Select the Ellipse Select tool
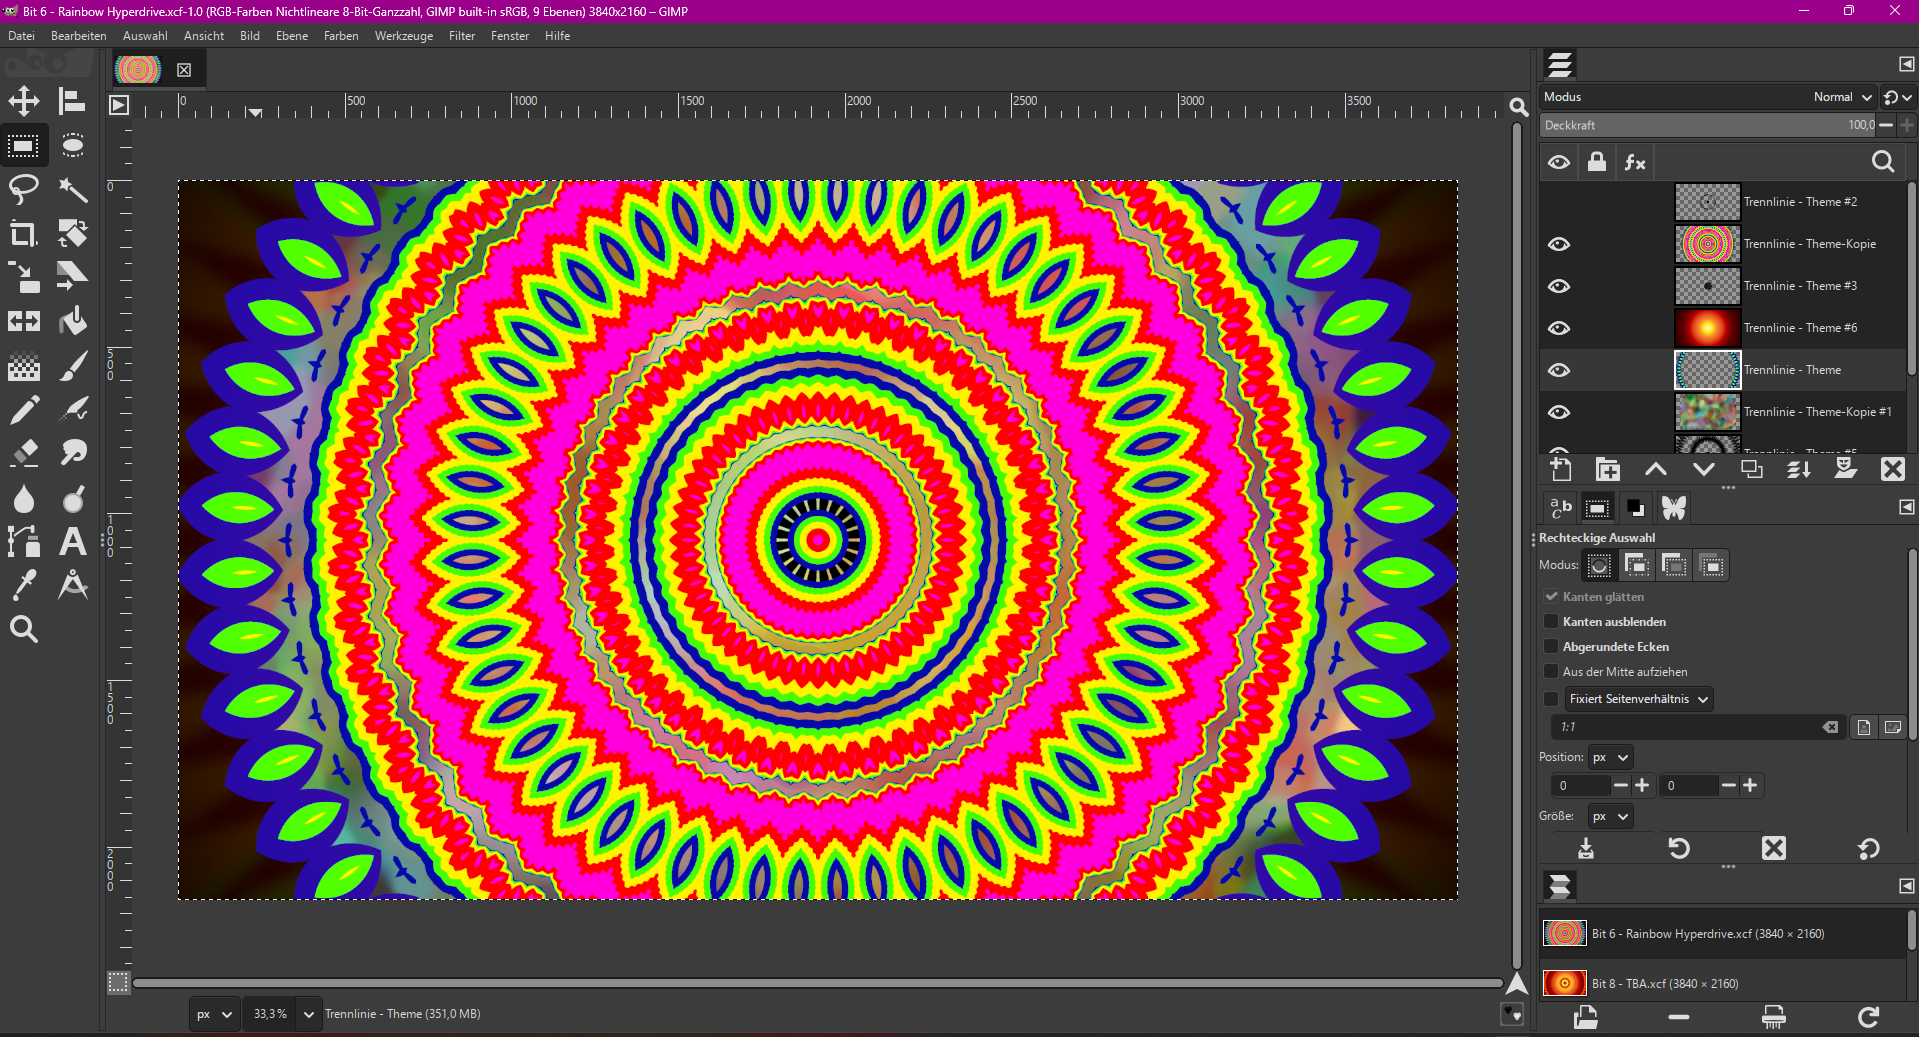This screenshot has height=1037, width=1919. (72, 146)
